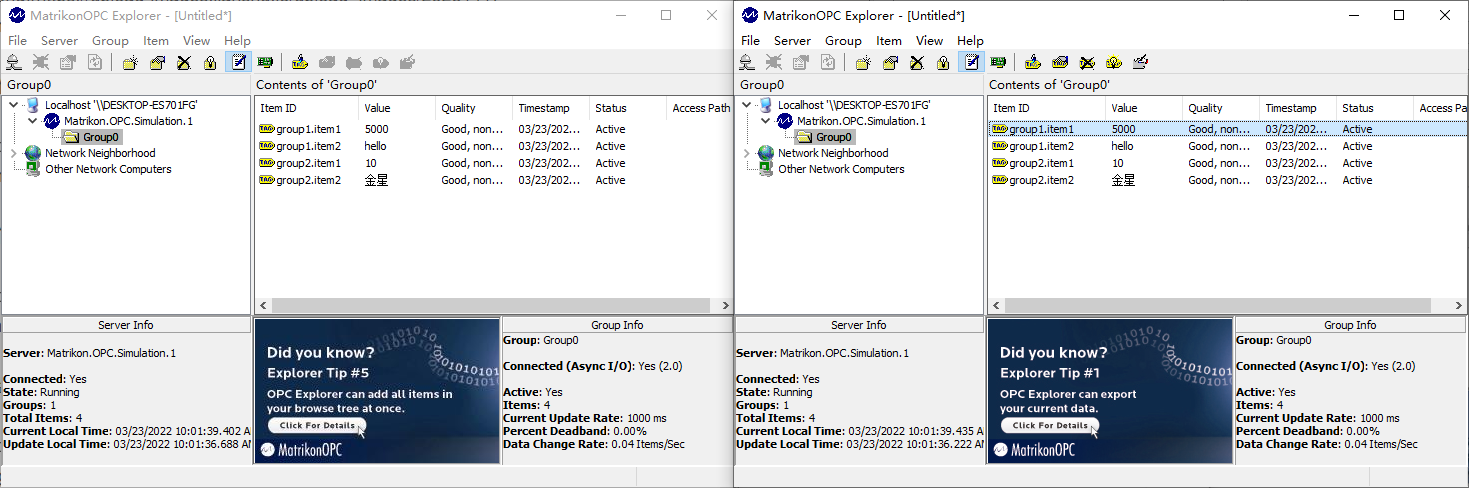Click the Write Values pencil icon in right window
1469x488 pixels.
(x=1141, y=62)
